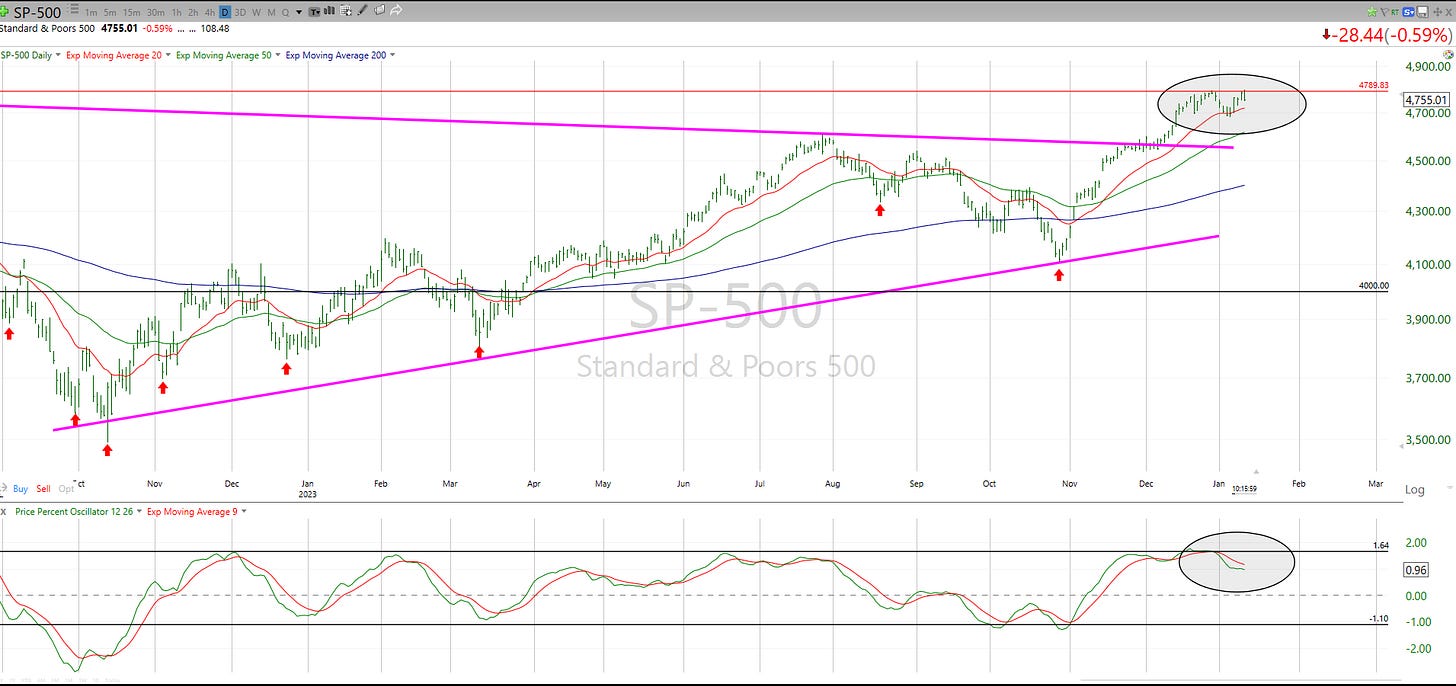The width and height of the screenshot is (1456, 686).
Task: Click the Jan 2023 date axis label
Action: 309,487
